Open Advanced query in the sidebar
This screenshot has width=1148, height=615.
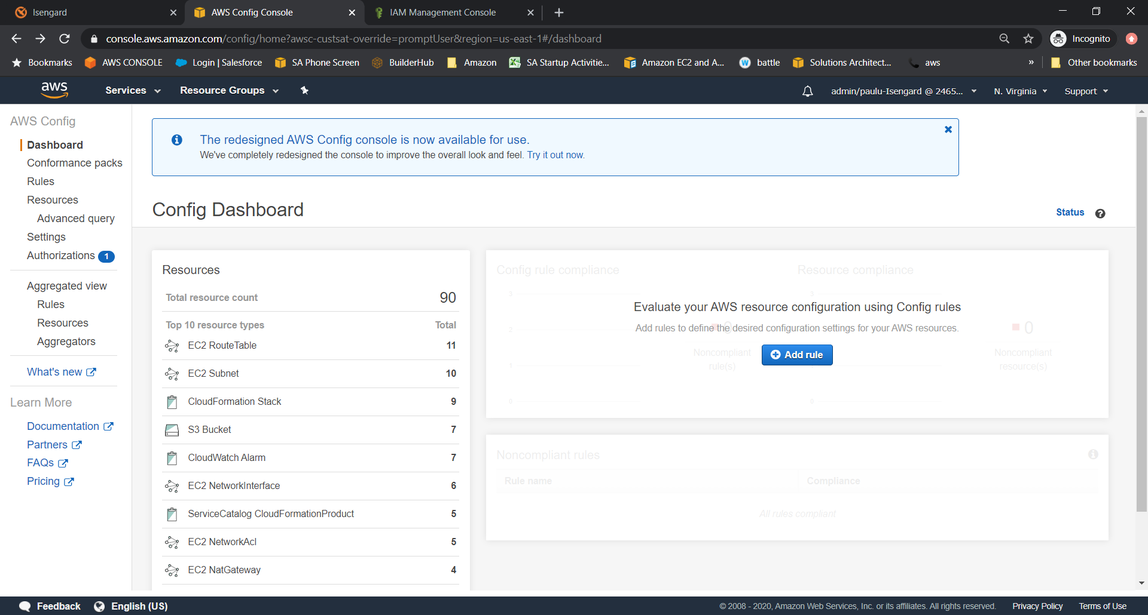point(75,218)
